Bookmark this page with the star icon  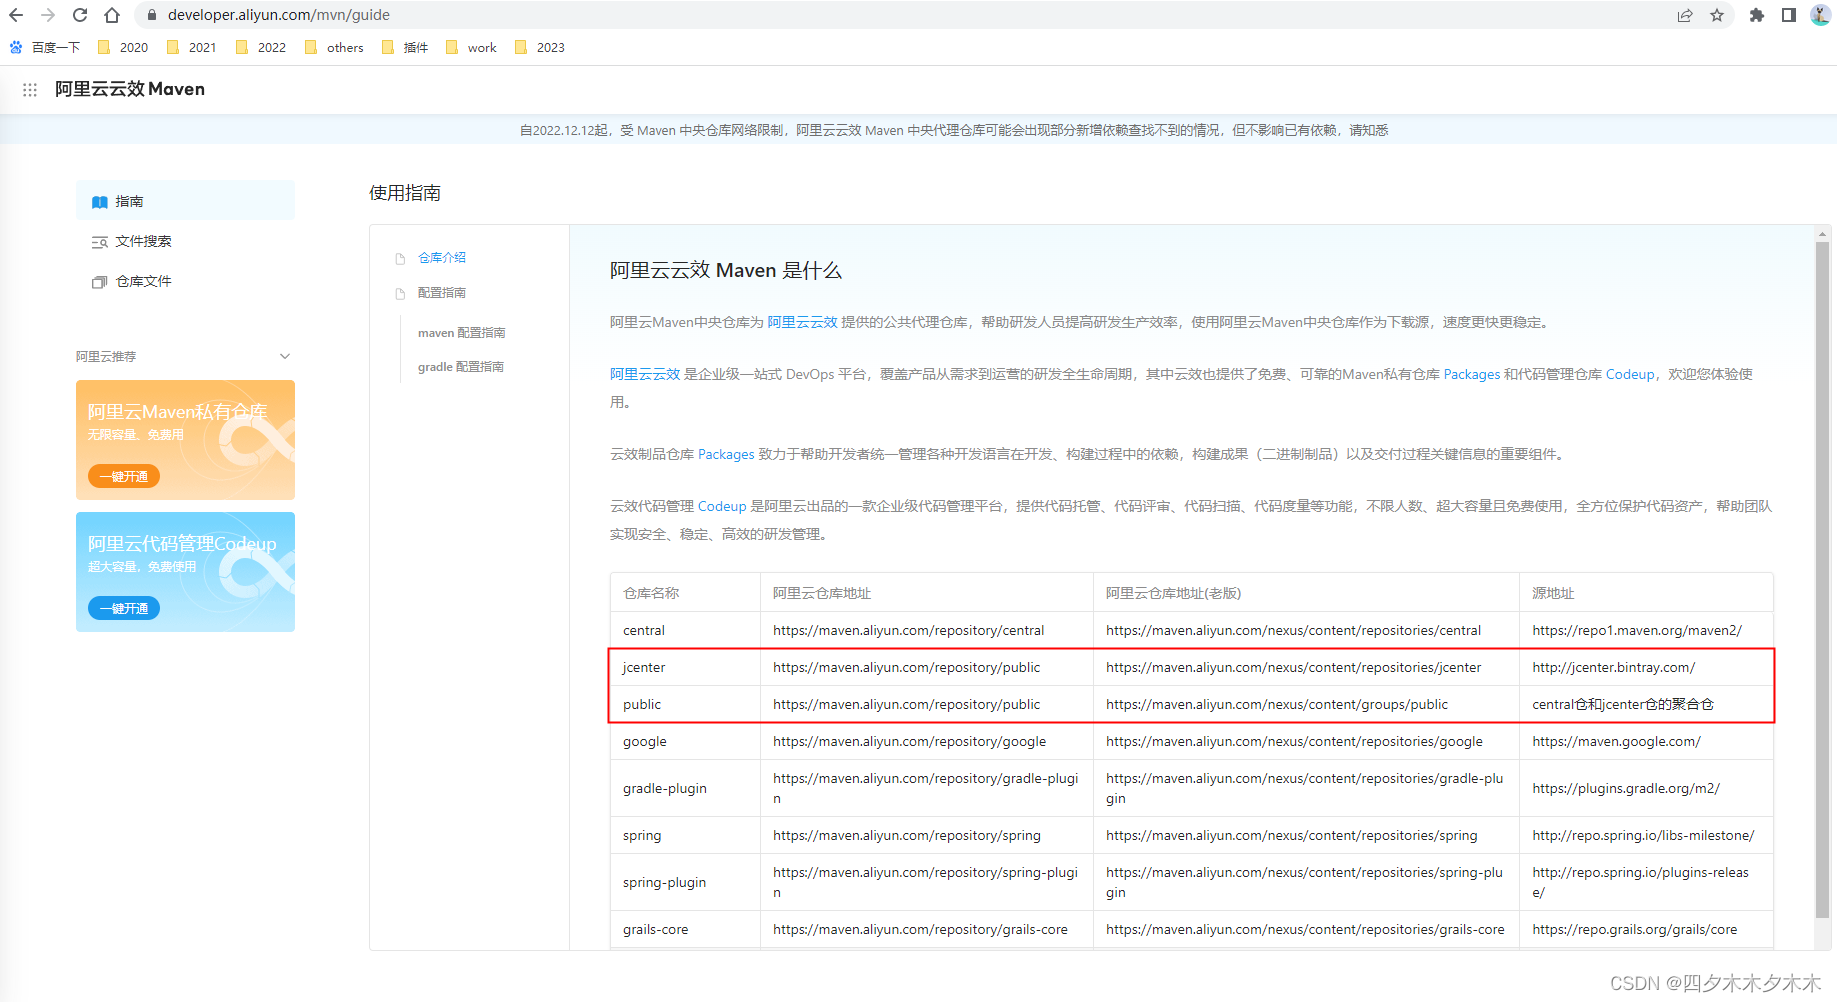pos(1717,15)
